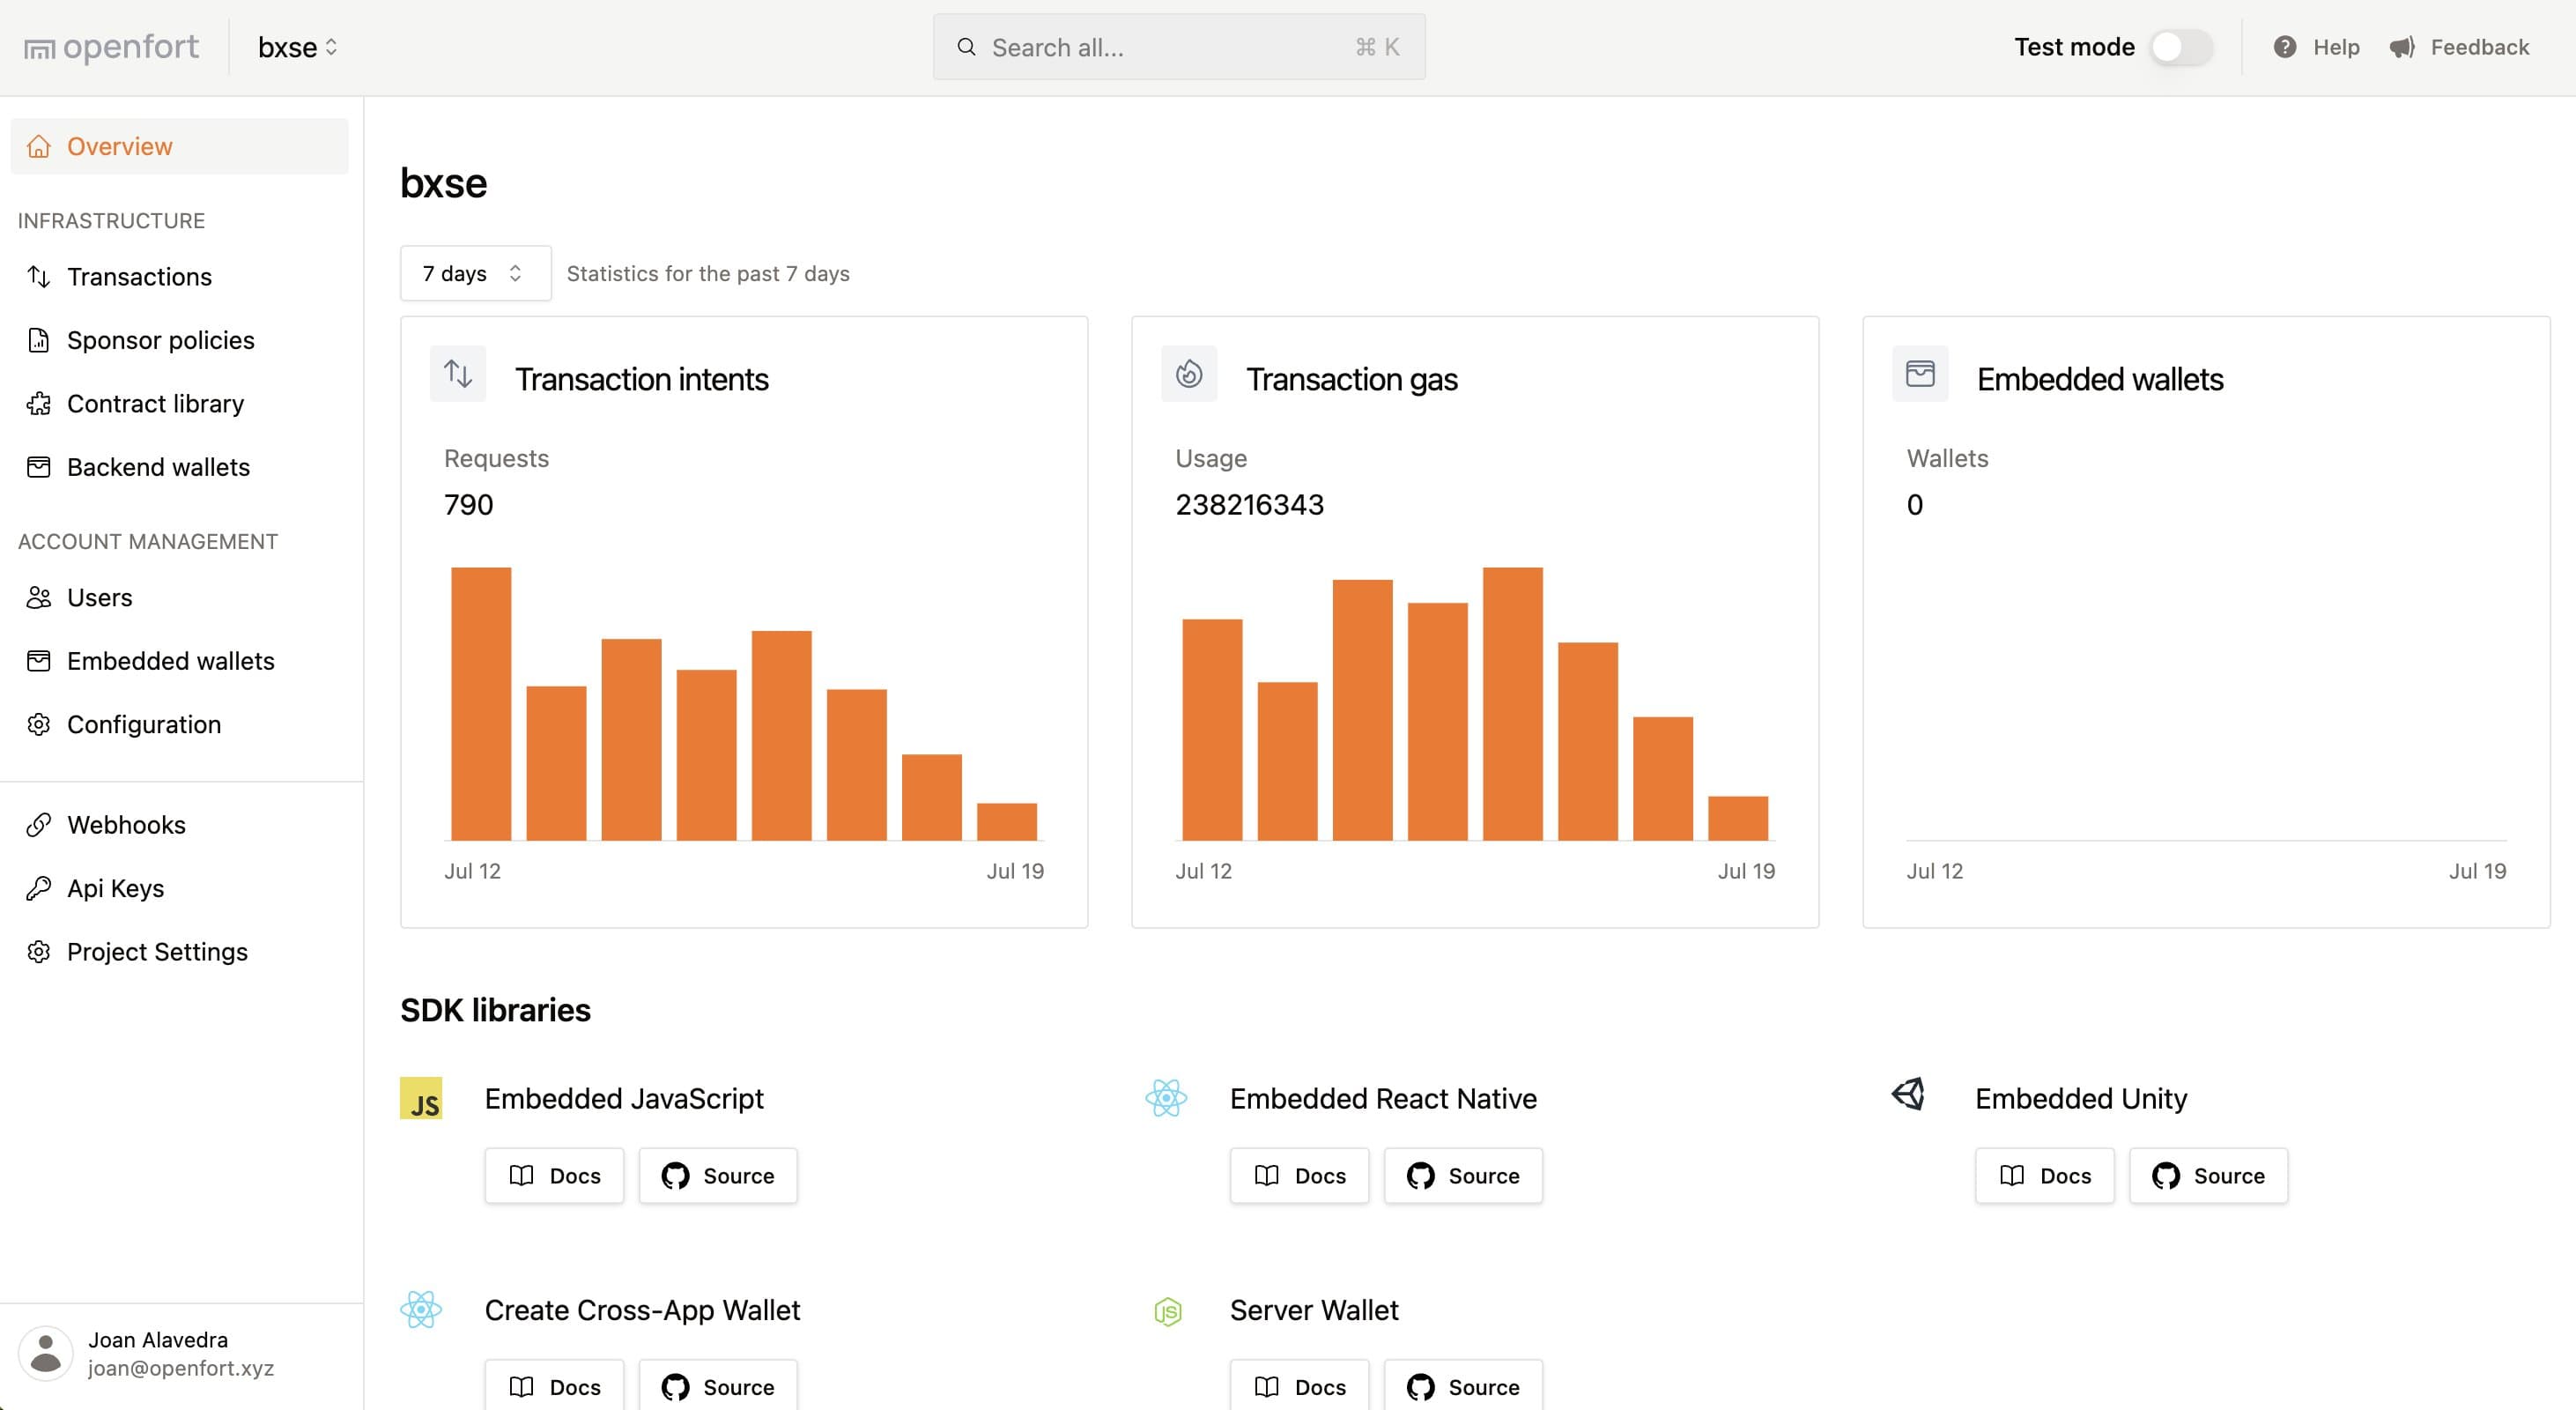This screenshot has height=1410, width=2576.
Task: Open Configuration in the sidebar
Action: (180, 724)
